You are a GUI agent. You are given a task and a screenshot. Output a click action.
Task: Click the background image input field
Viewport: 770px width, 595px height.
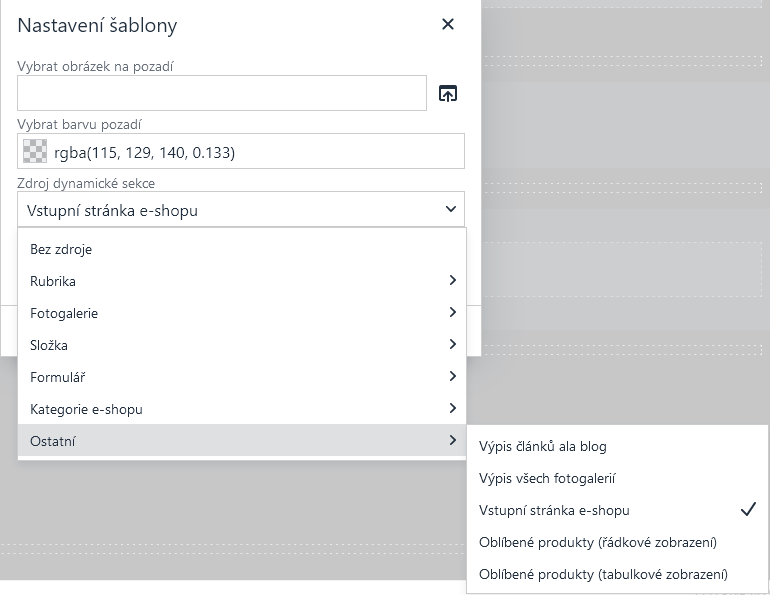222,94
